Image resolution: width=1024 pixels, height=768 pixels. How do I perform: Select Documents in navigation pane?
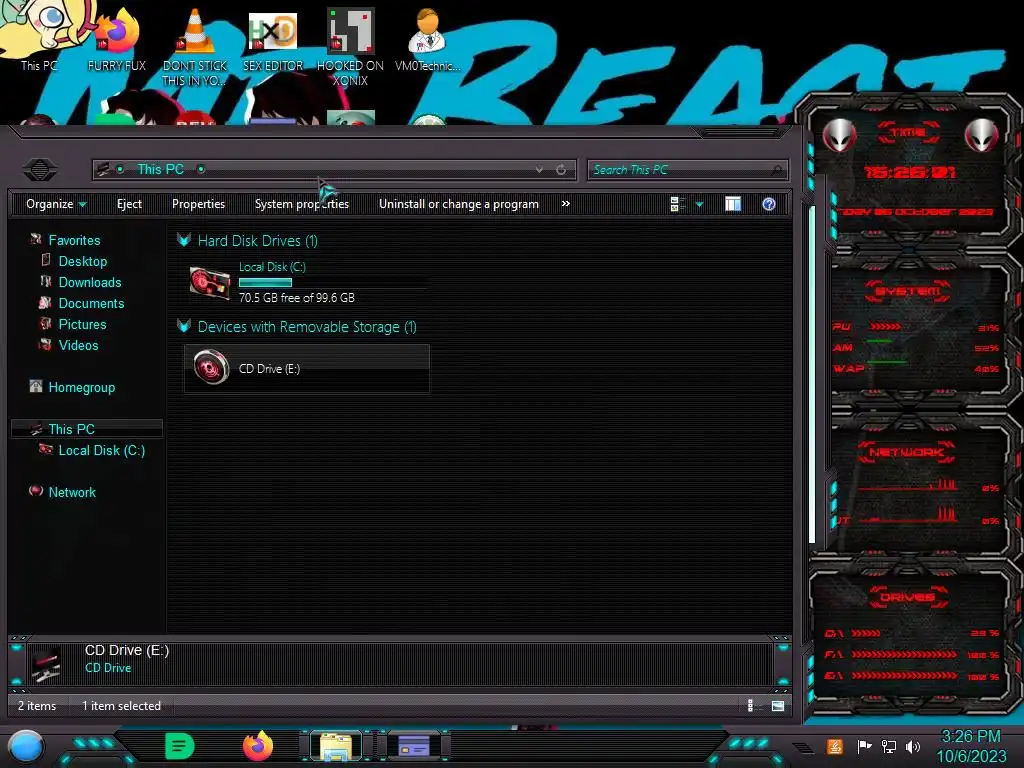91,303
